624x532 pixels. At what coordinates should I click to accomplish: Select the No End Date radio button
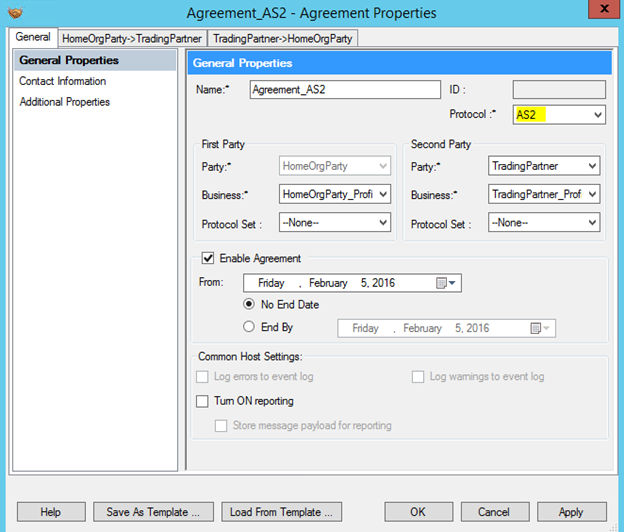pyautogui.click(x=249, y=304)
